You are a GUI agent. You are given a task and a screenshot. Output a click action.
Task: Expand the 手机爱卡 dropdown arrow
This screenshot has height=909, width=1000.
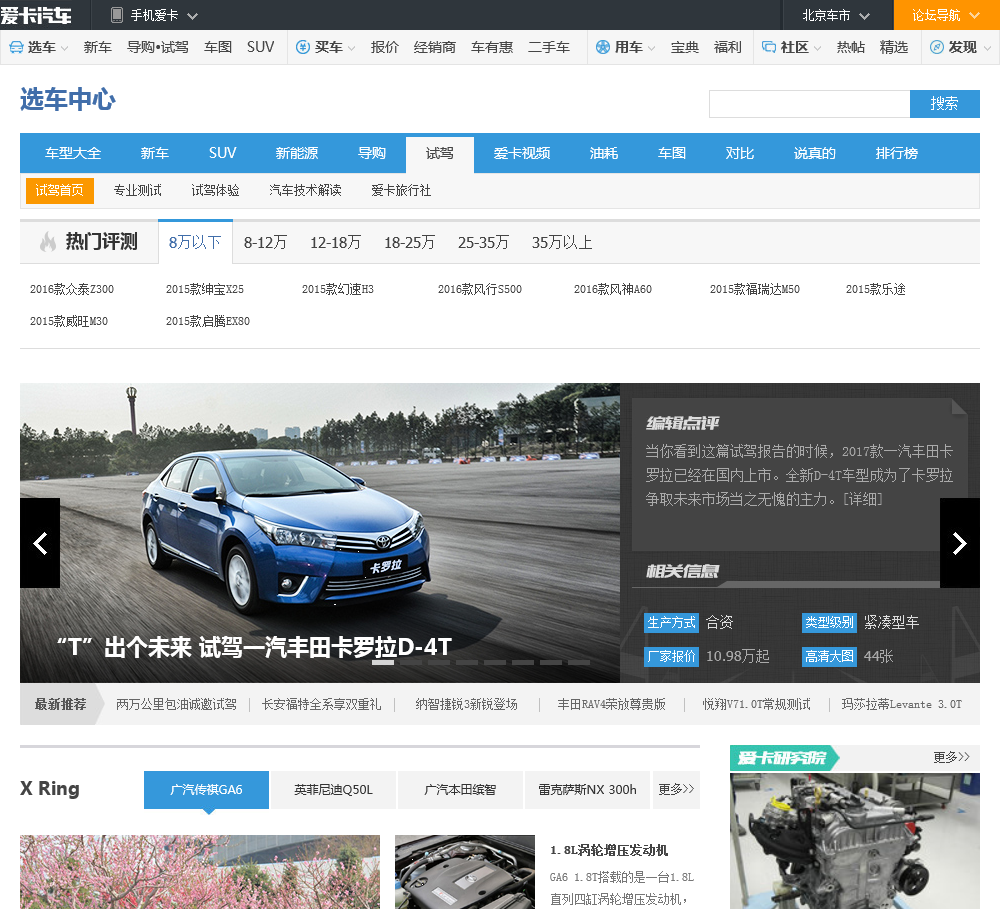pos(193,16)
